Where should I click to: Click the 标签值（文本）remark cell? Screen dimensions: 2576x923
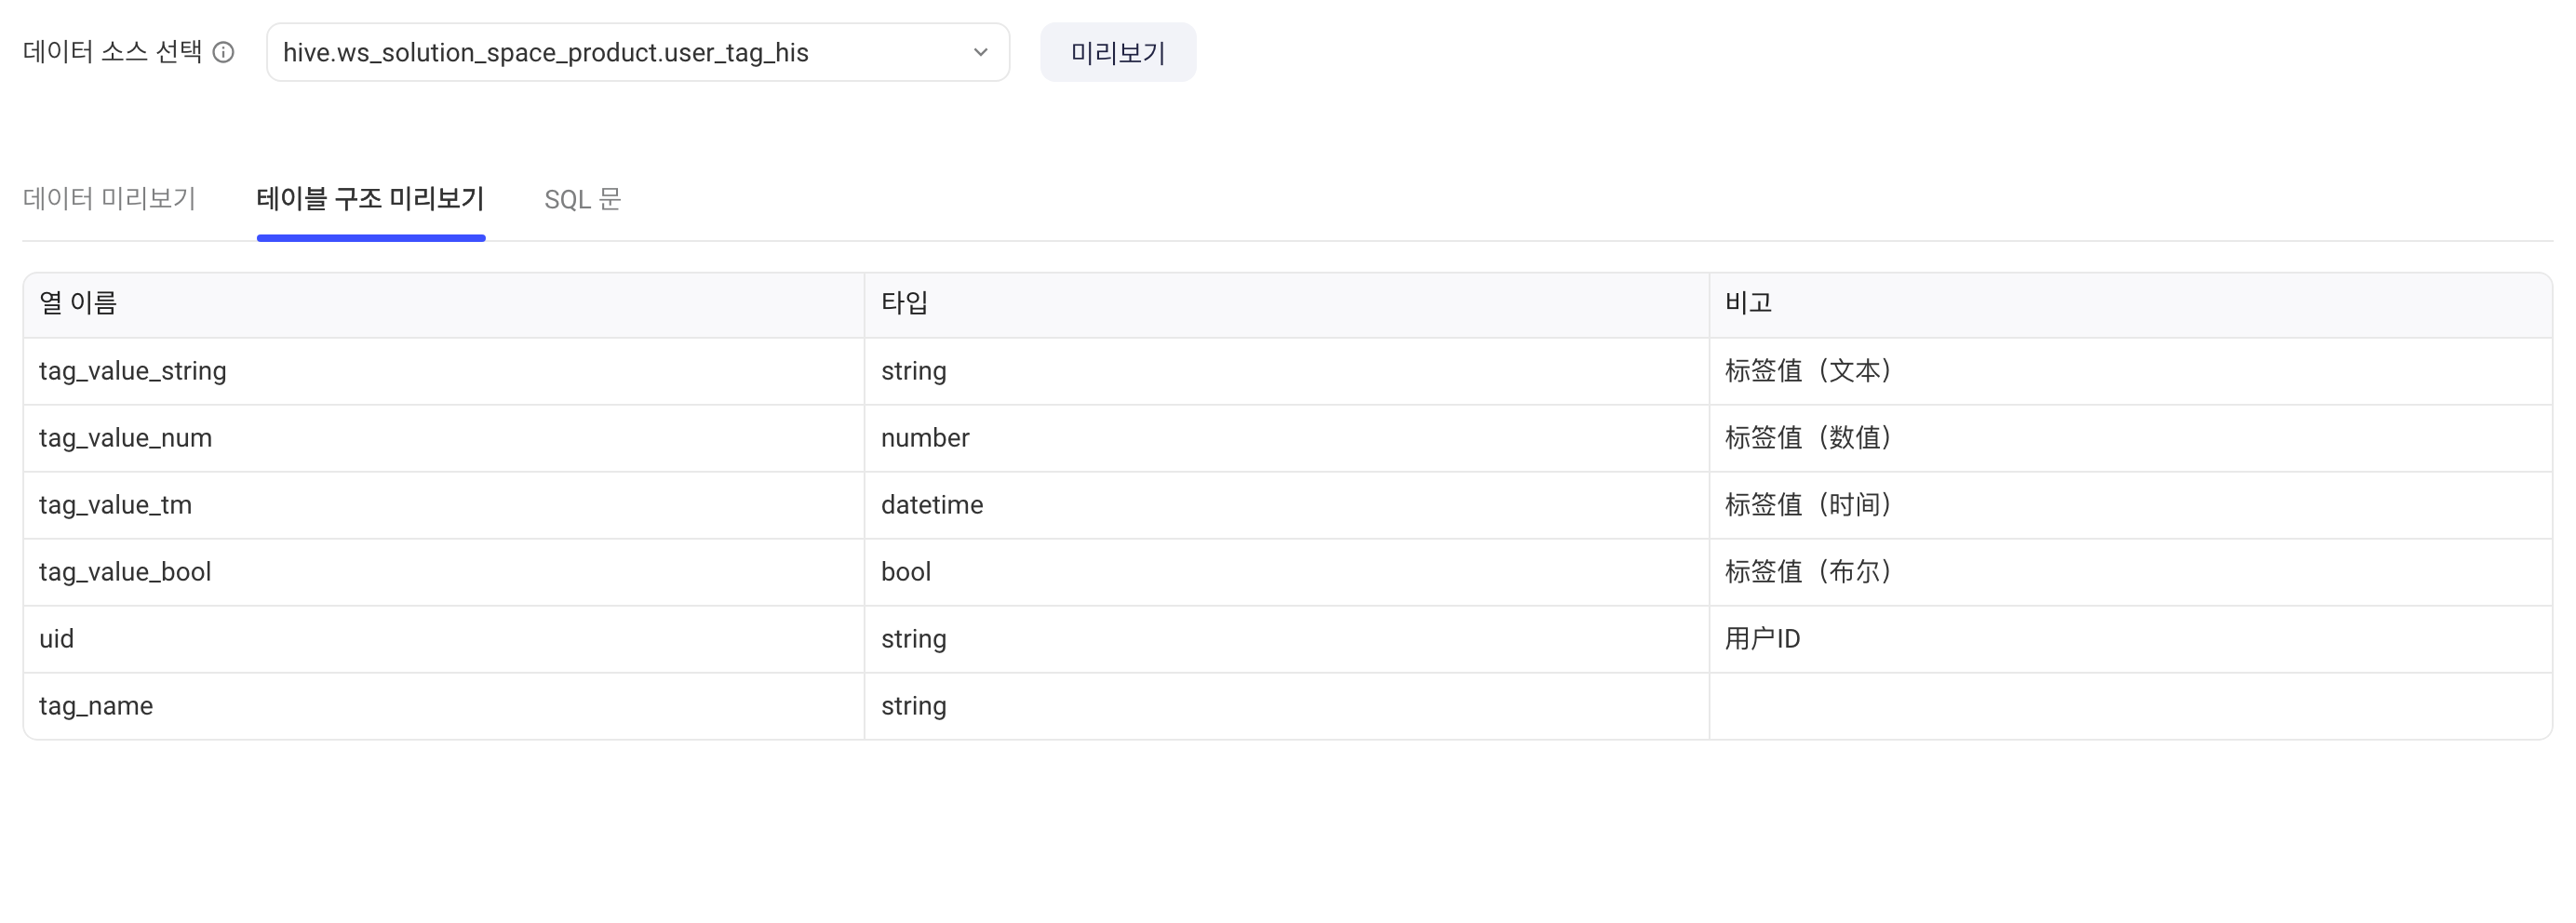[x=2130, y=371]
